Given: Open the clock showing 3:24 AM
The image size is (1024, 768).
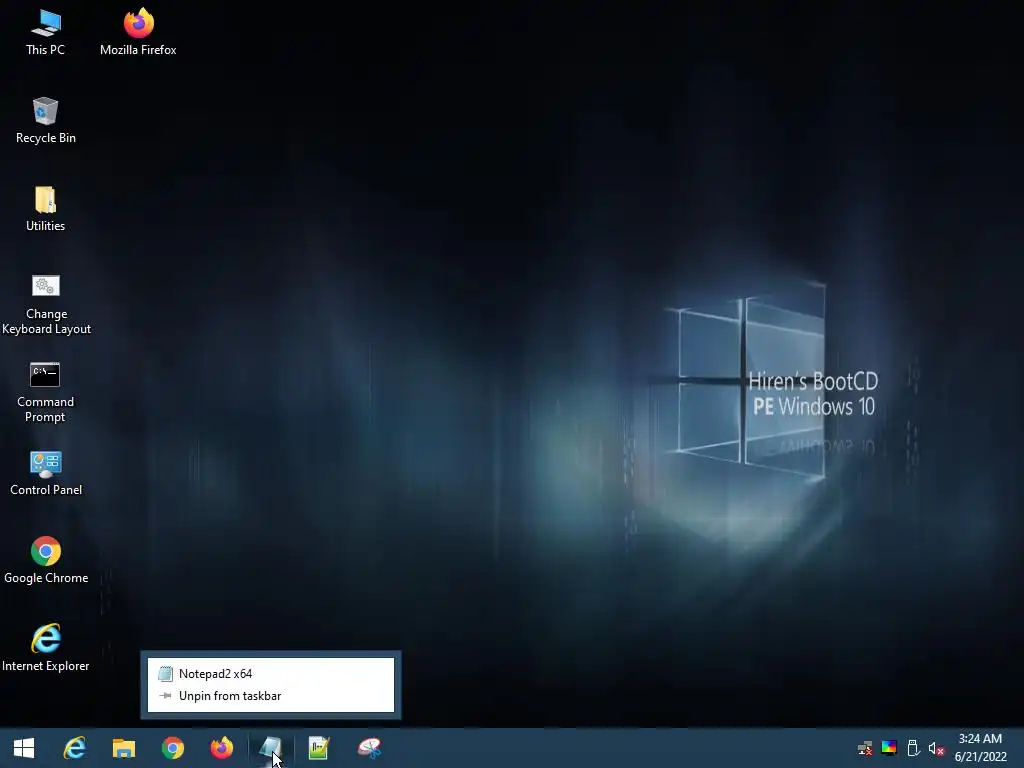Looking at the screenshot, I should [980, 748].
